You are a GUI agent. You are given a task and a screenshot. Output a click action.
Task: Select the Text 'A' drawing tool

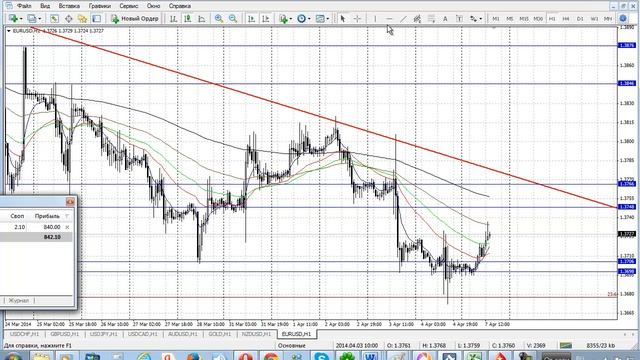pyautogui.click(x=445, y=19)
